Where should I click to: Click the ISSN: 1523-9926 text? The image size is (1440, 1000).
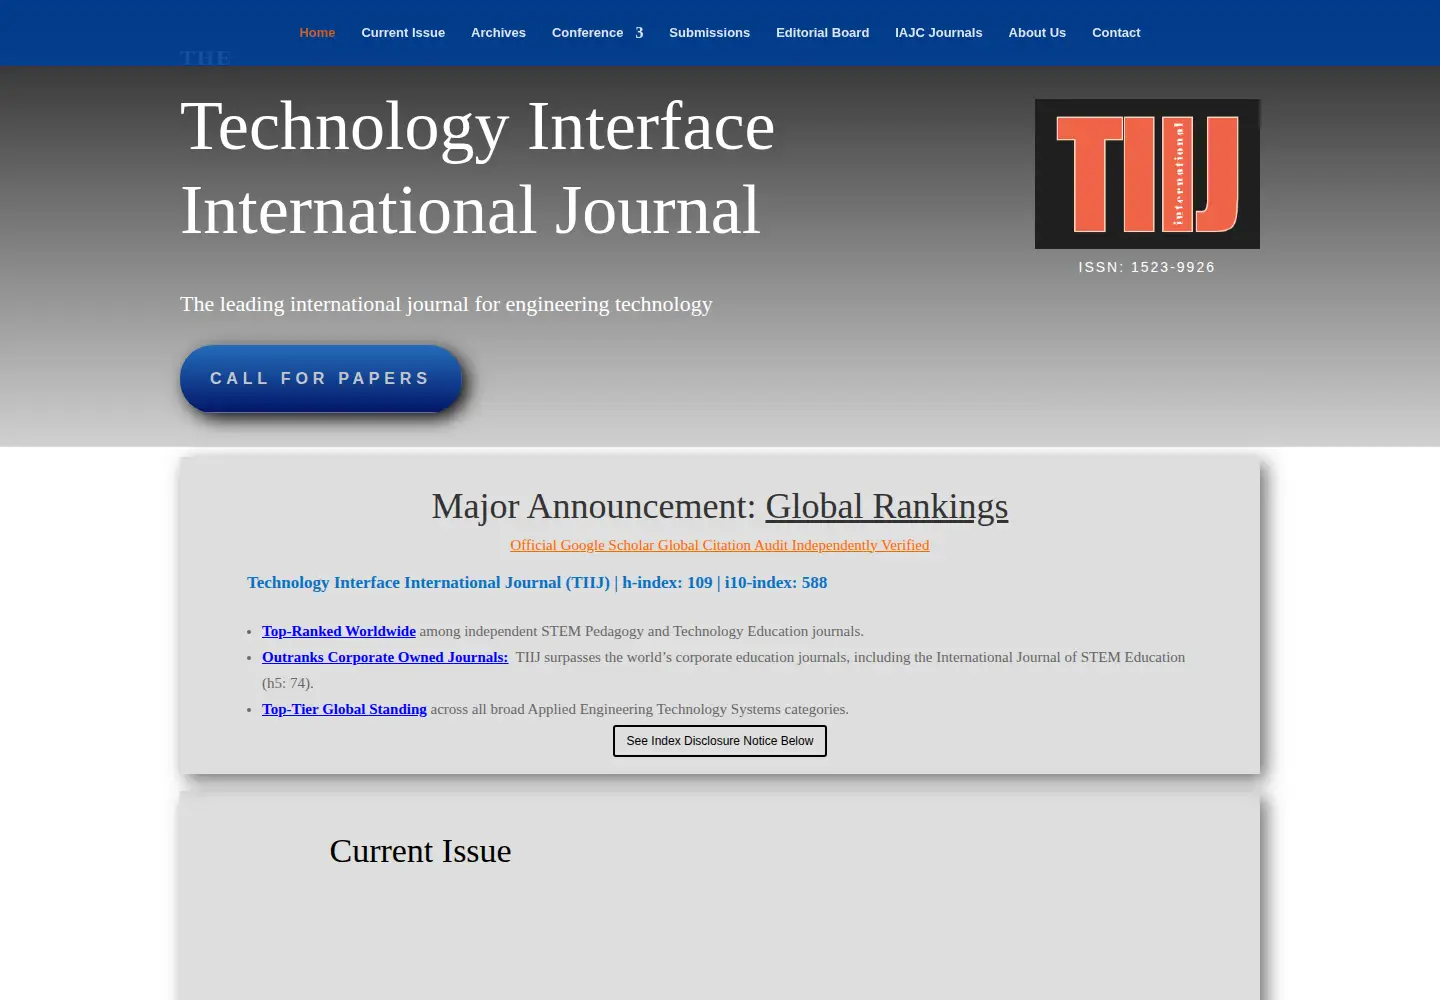[x=1147, y=267]
